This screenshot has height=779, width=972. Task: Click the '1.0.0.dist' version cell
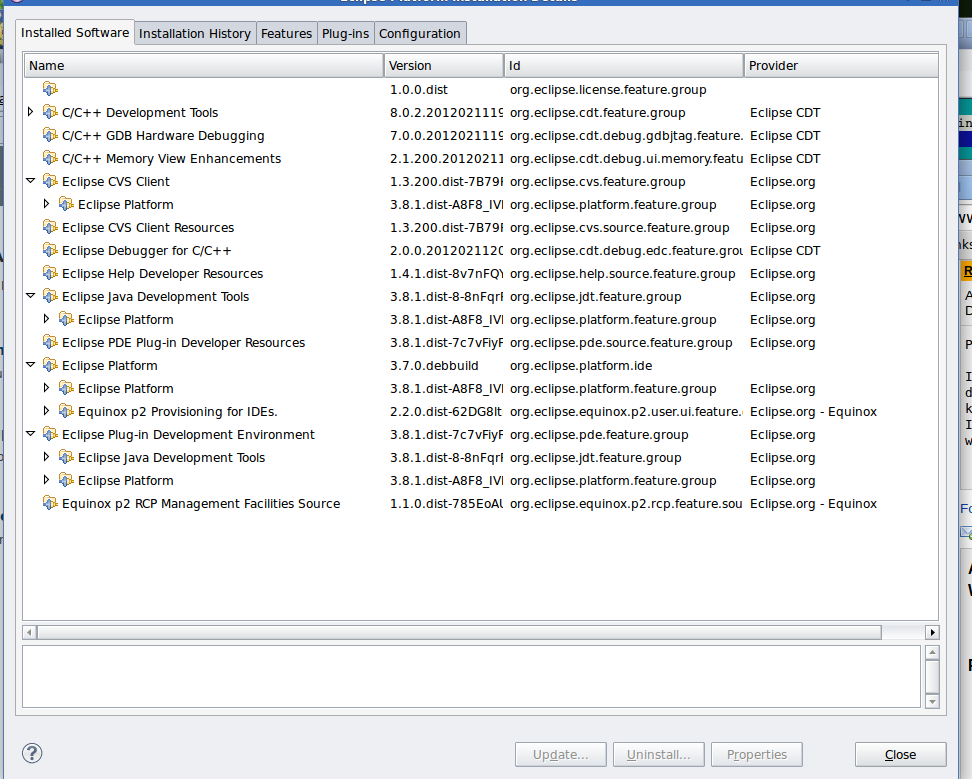pyautogui.click(x=418, y=90)
